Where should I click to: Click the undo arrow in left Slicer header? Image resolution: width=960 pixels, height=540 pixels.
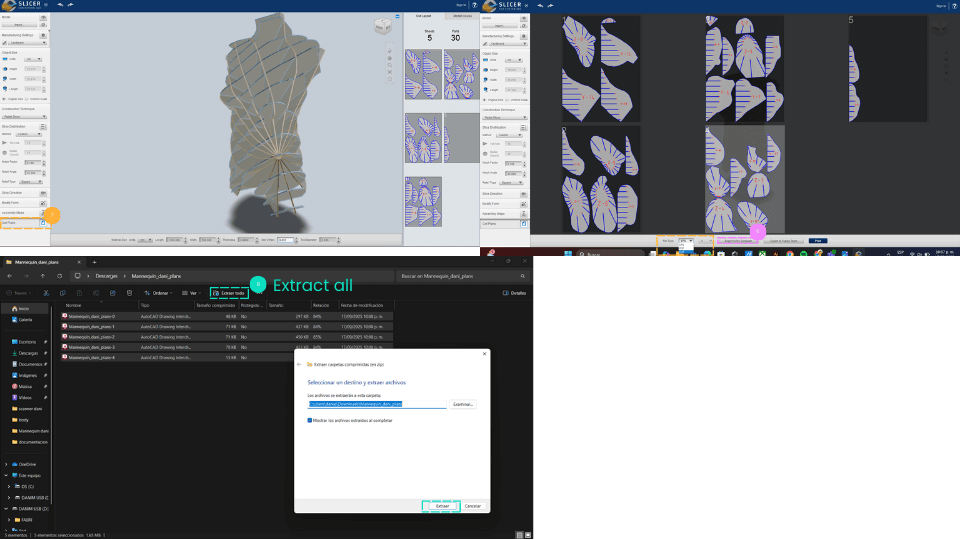coord(59,5)
